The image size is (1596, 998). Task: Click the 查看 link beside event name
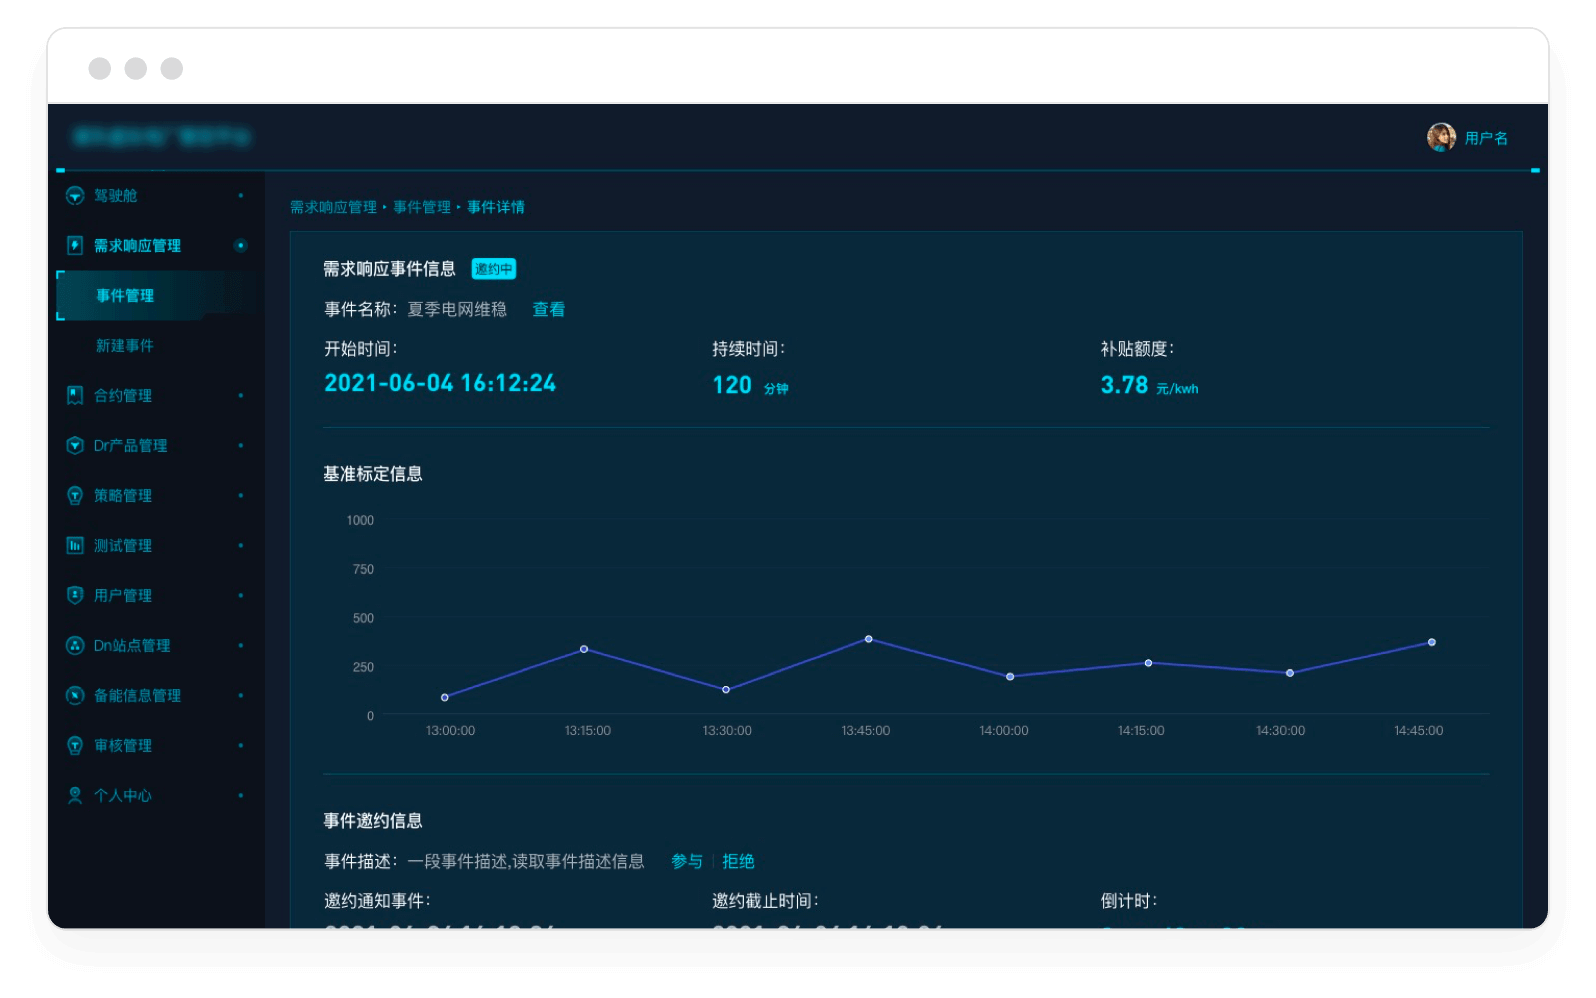coord(548,310)
